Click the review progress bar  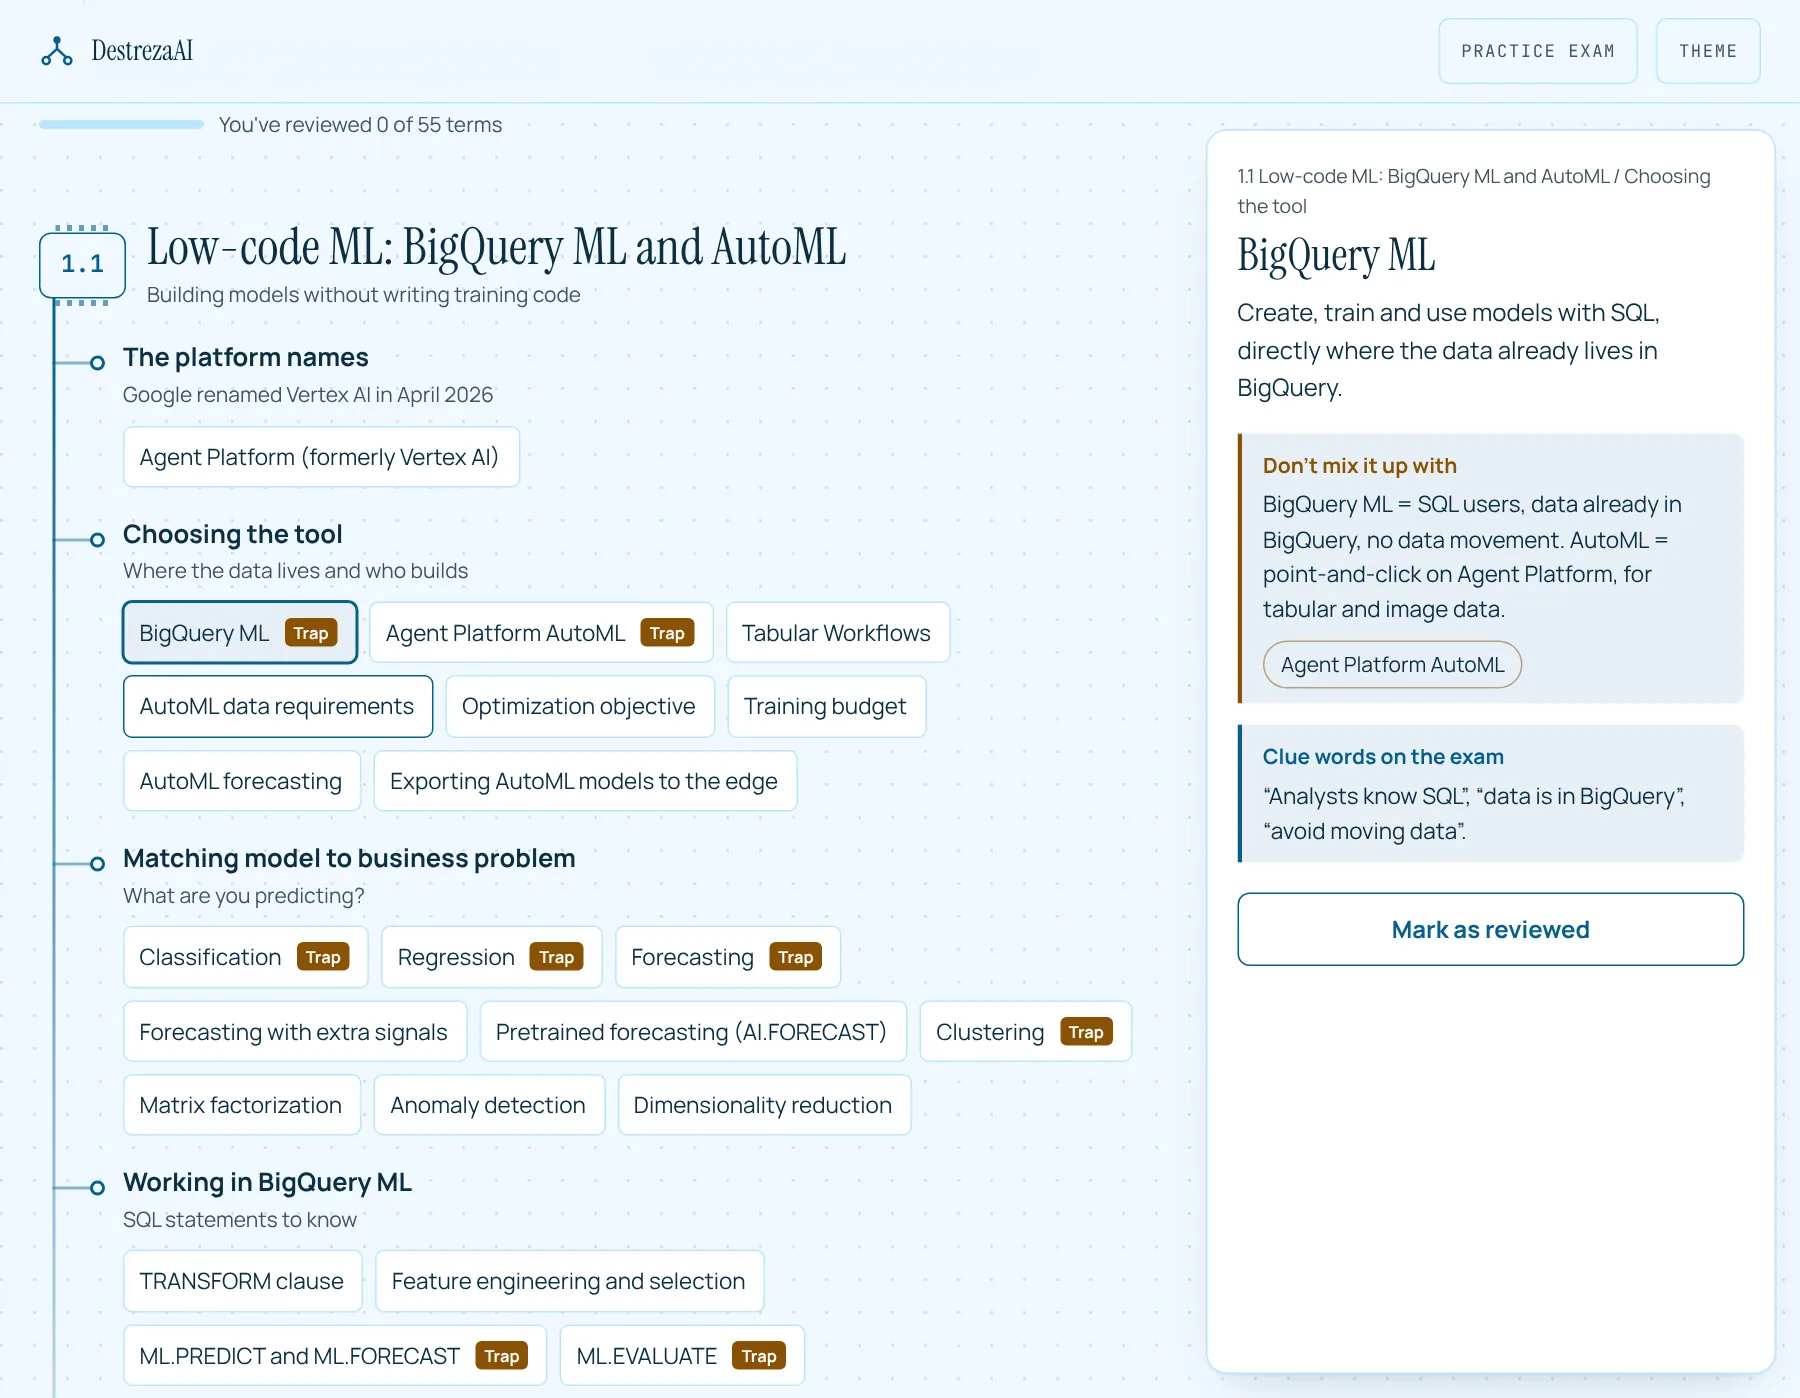click(121, 124)
